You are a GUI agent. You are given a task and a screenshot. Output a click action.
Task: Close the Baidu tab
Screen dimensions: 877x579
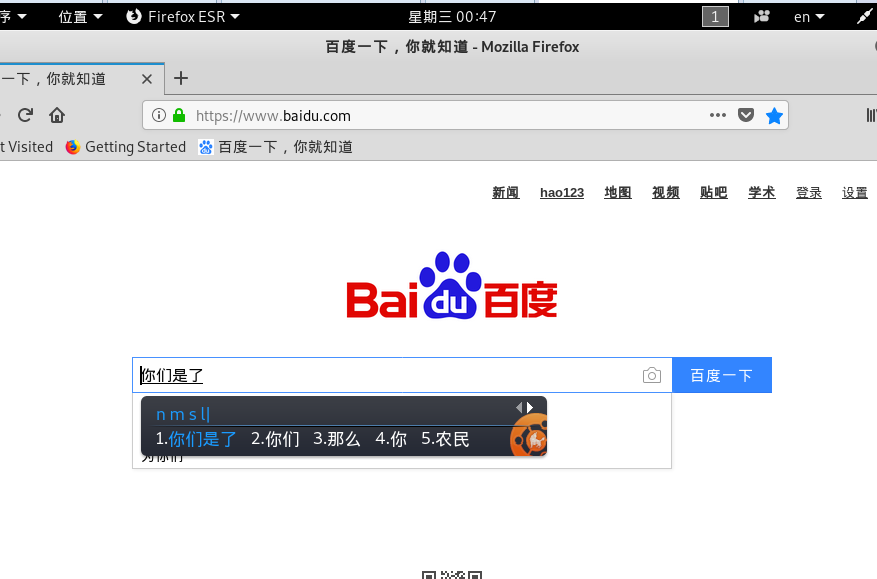[x=147, y=79]
